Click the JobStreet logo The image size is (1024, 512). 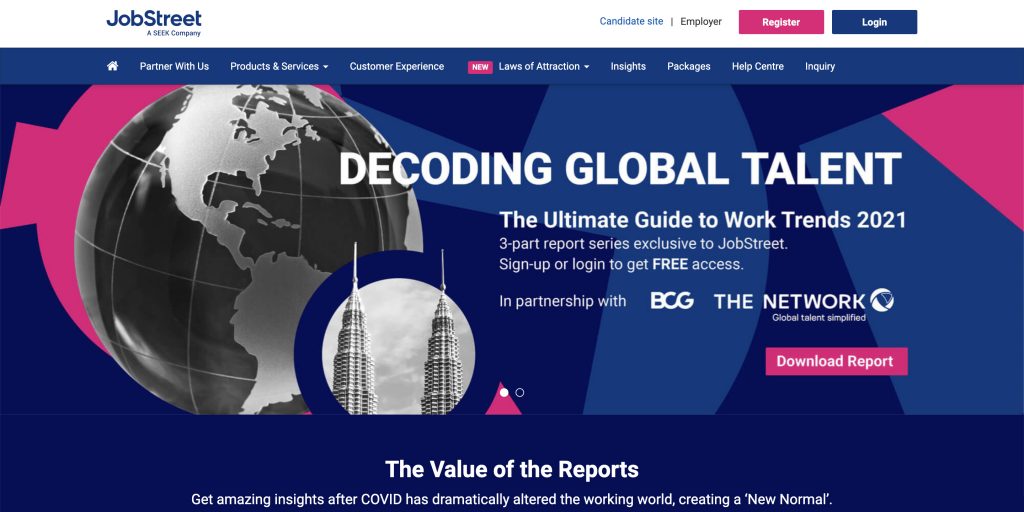(154, 23)
